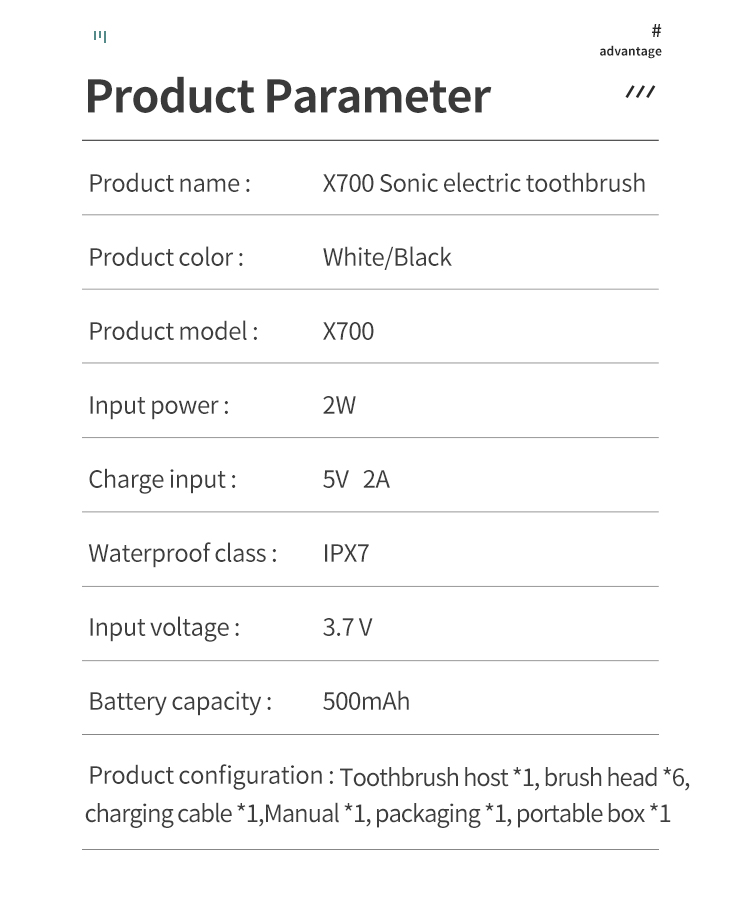
Task: Select the X700 Sonic electric toothbrush text
Action: (x=484, y=183)
